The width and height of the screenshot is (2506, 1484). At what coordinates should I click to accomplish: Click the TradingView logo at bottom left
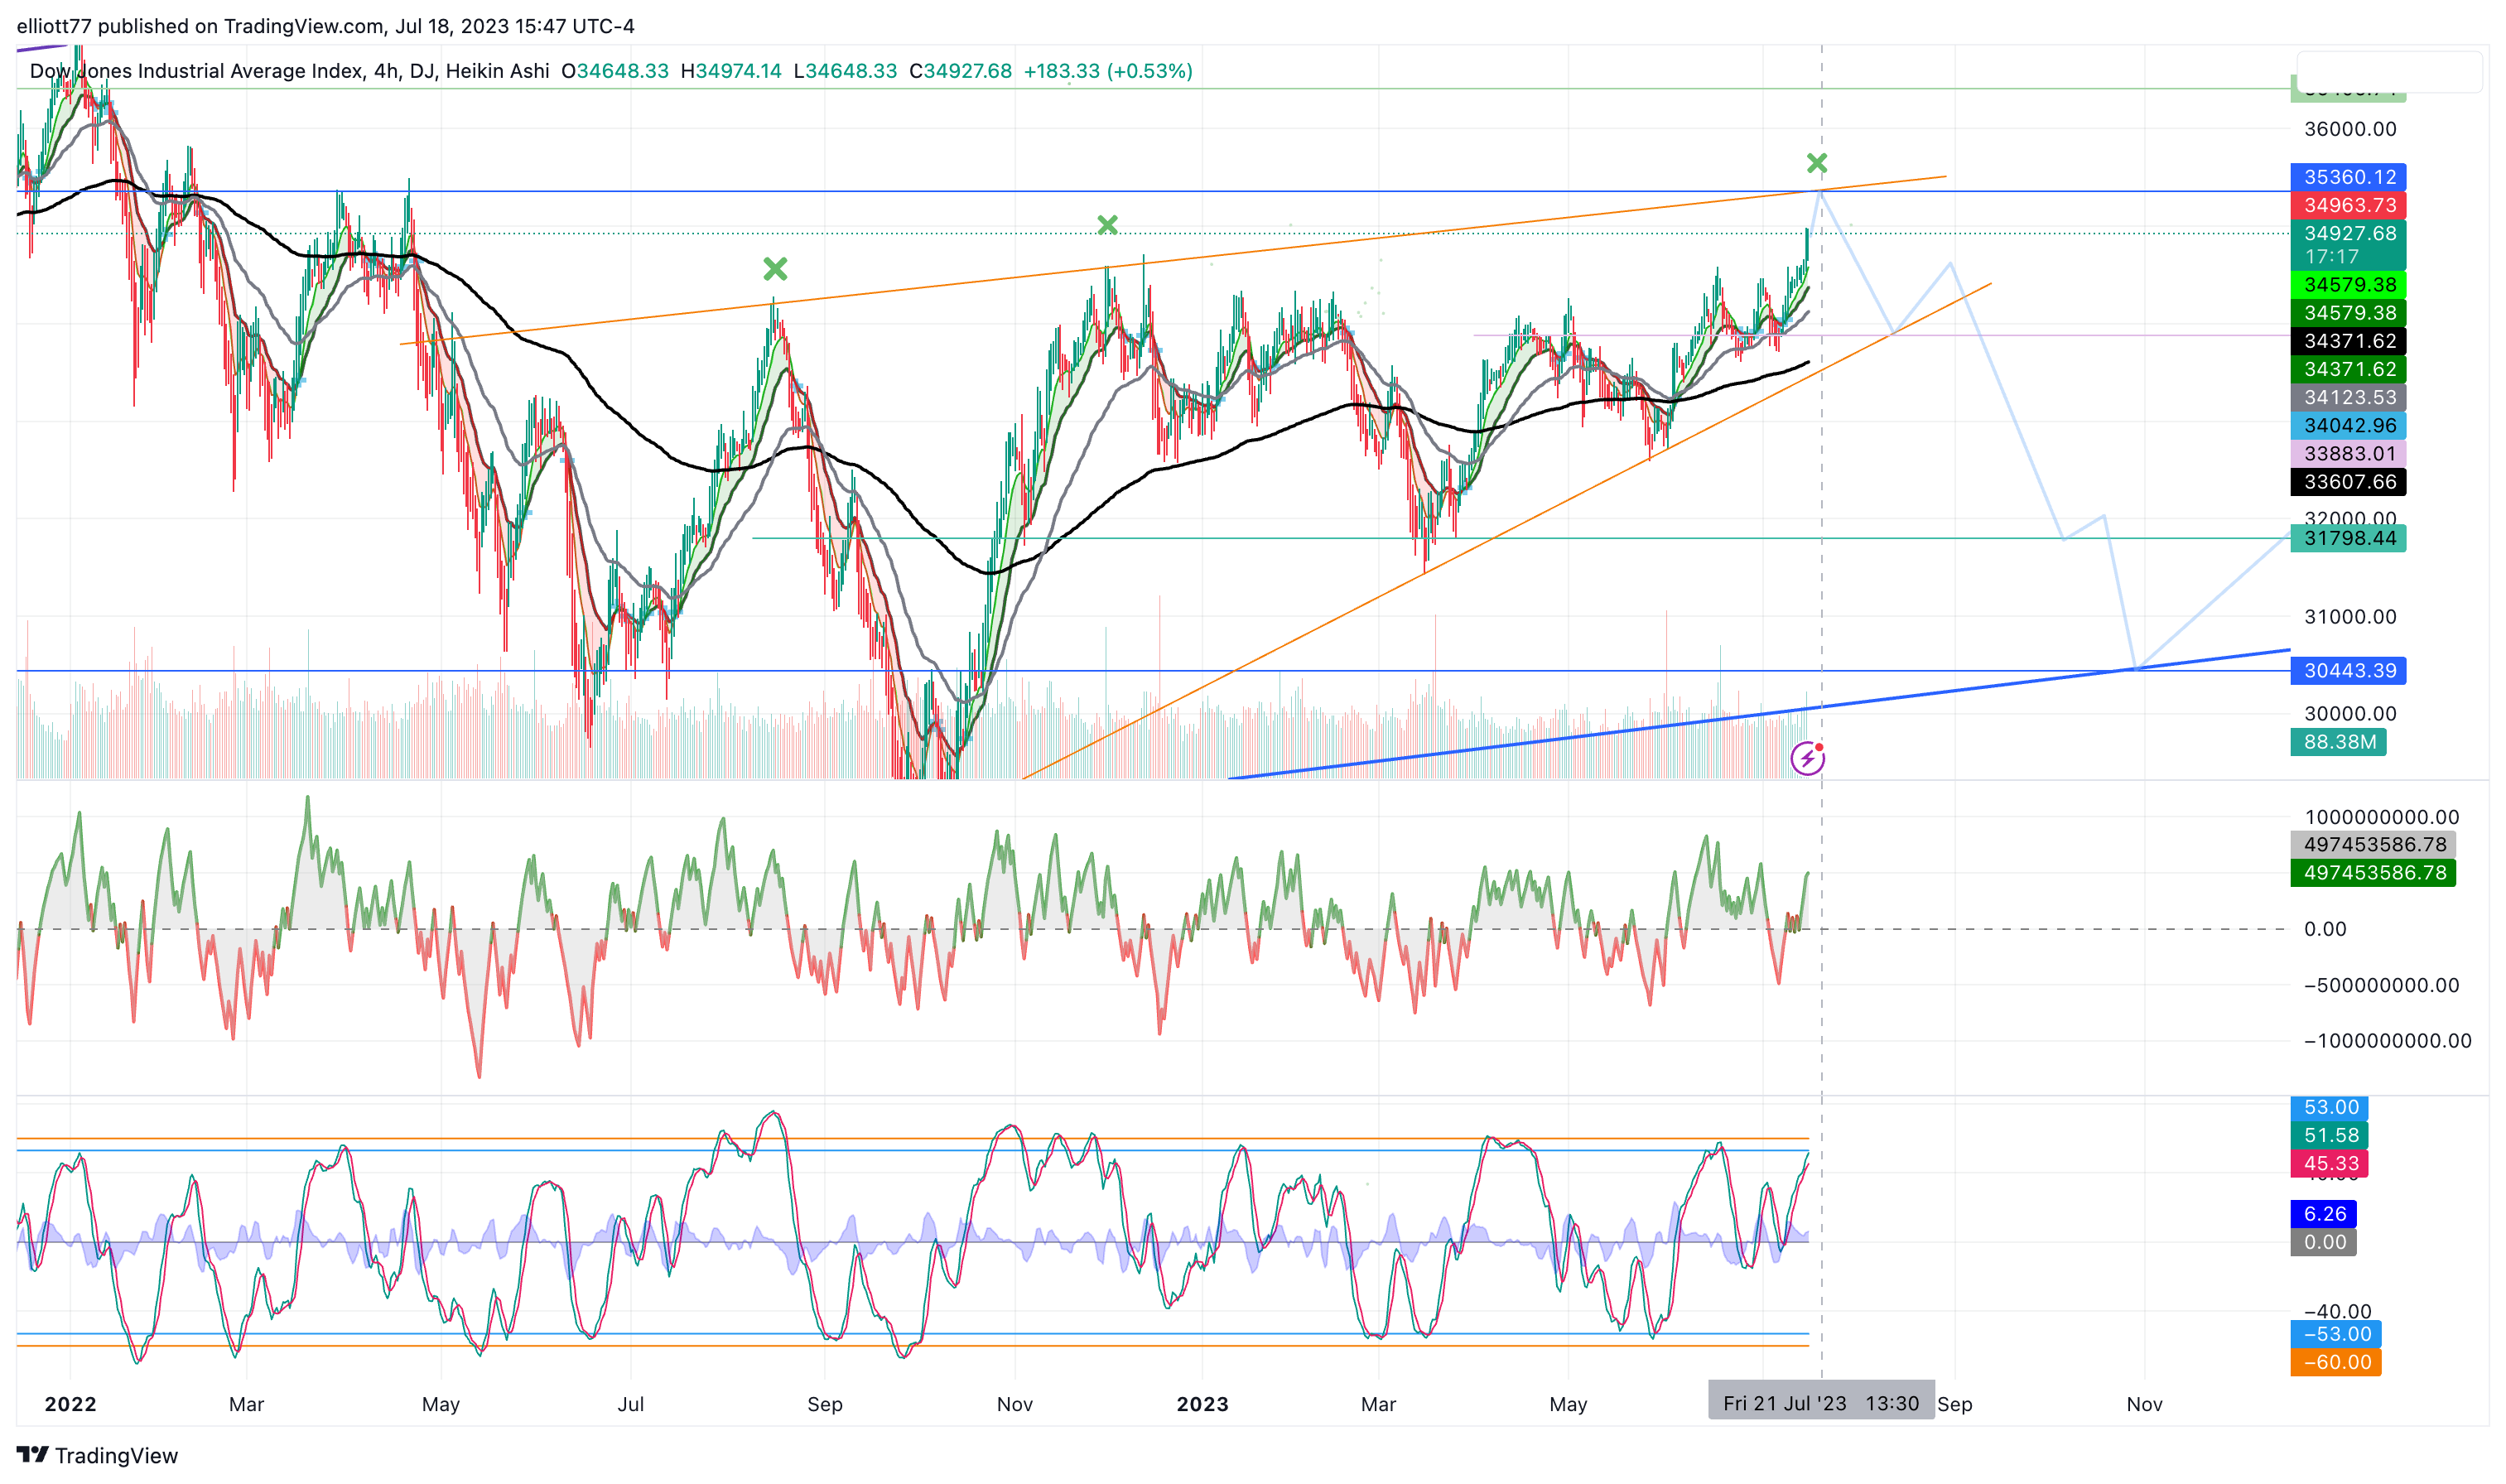point(97,1455)
